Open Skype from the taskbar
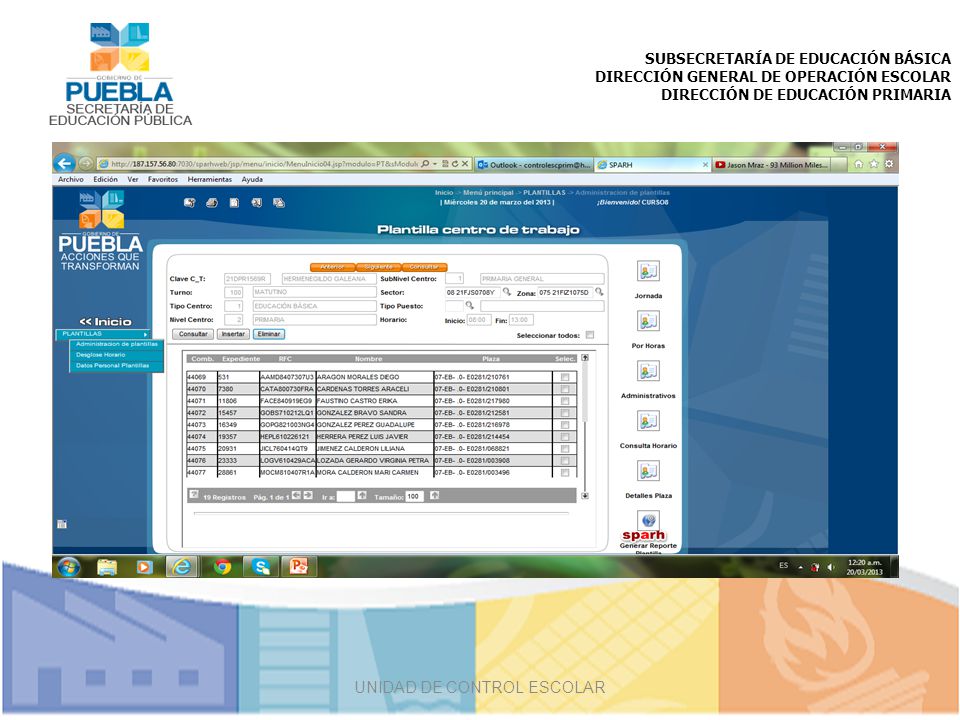Viewport: 960px width, 720px height. coord(261,567)
